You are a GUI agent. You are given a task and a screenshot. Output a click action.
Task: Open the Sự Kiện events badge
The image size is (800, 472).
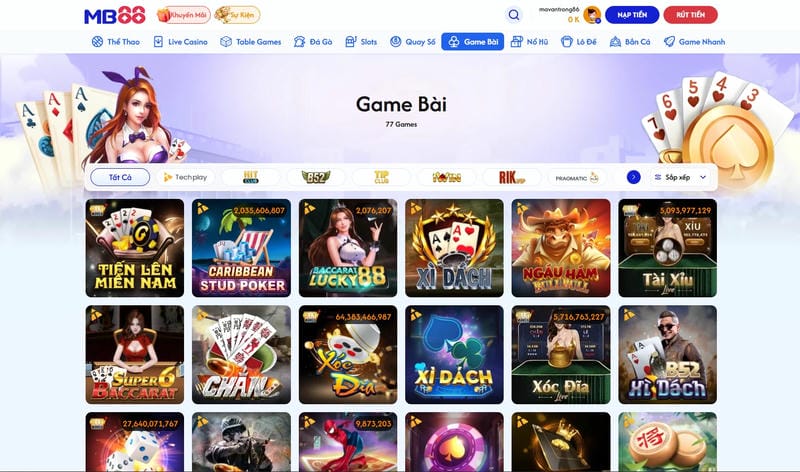237,15
